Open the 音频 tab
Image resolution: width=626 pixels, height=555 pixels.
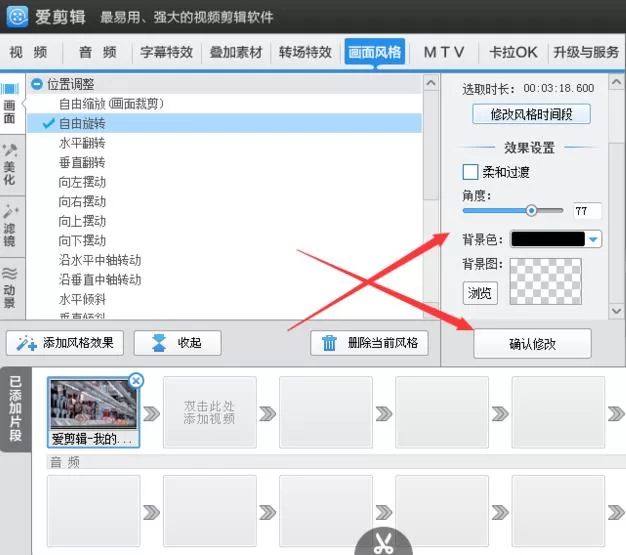98,52
